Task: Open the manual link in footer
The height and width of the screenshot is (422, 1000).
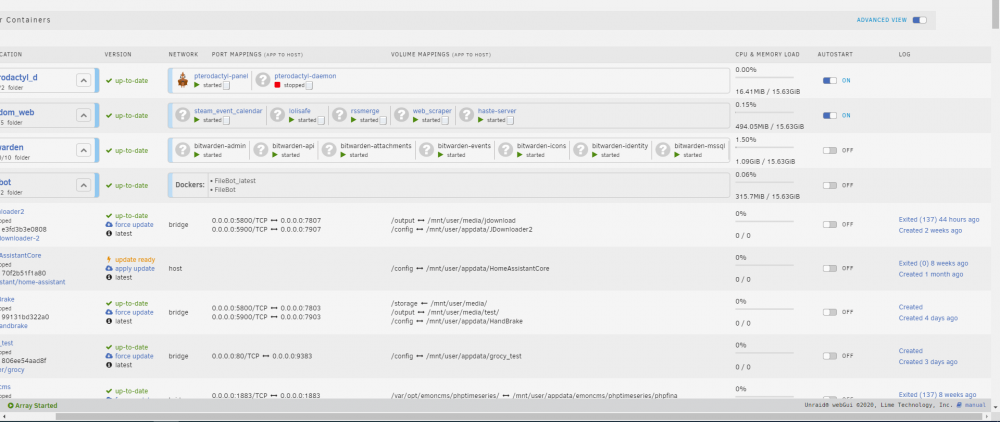Action: (975, 405)
